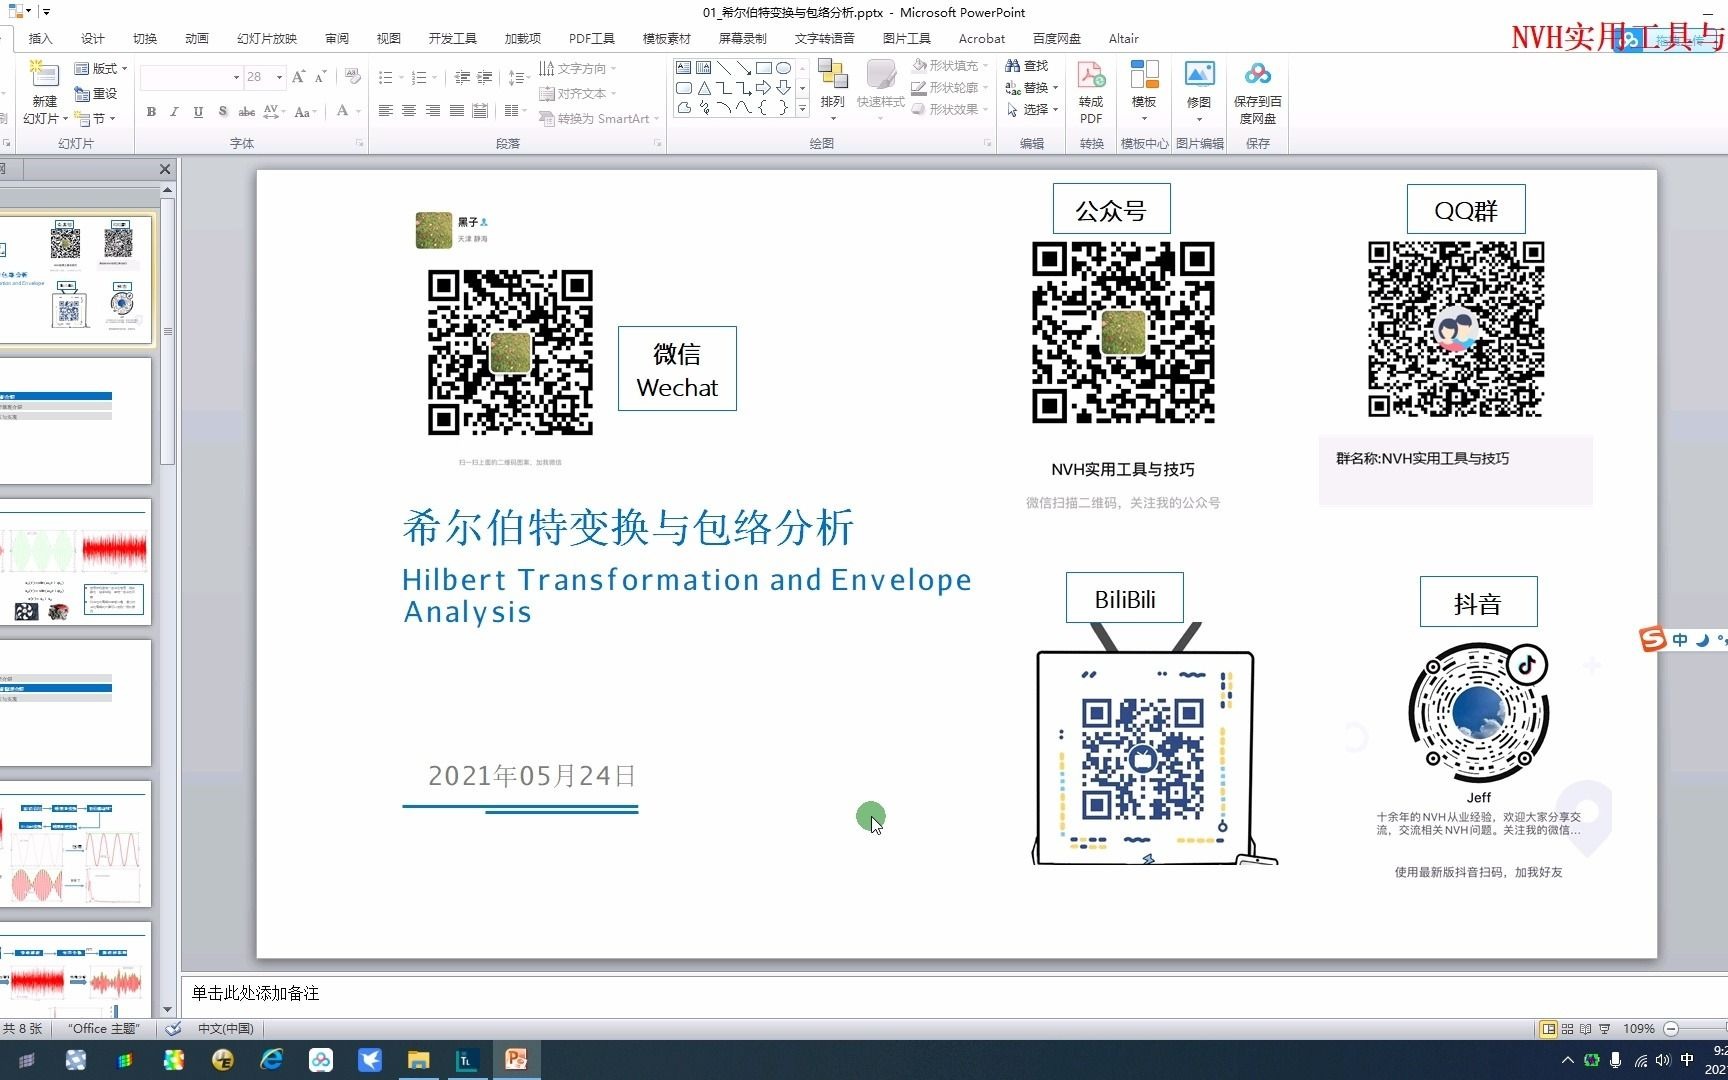Select the second slide thumbnail
Image resolution: width=1728 pixels, height=1080 pixels.
tap(76, 421)
